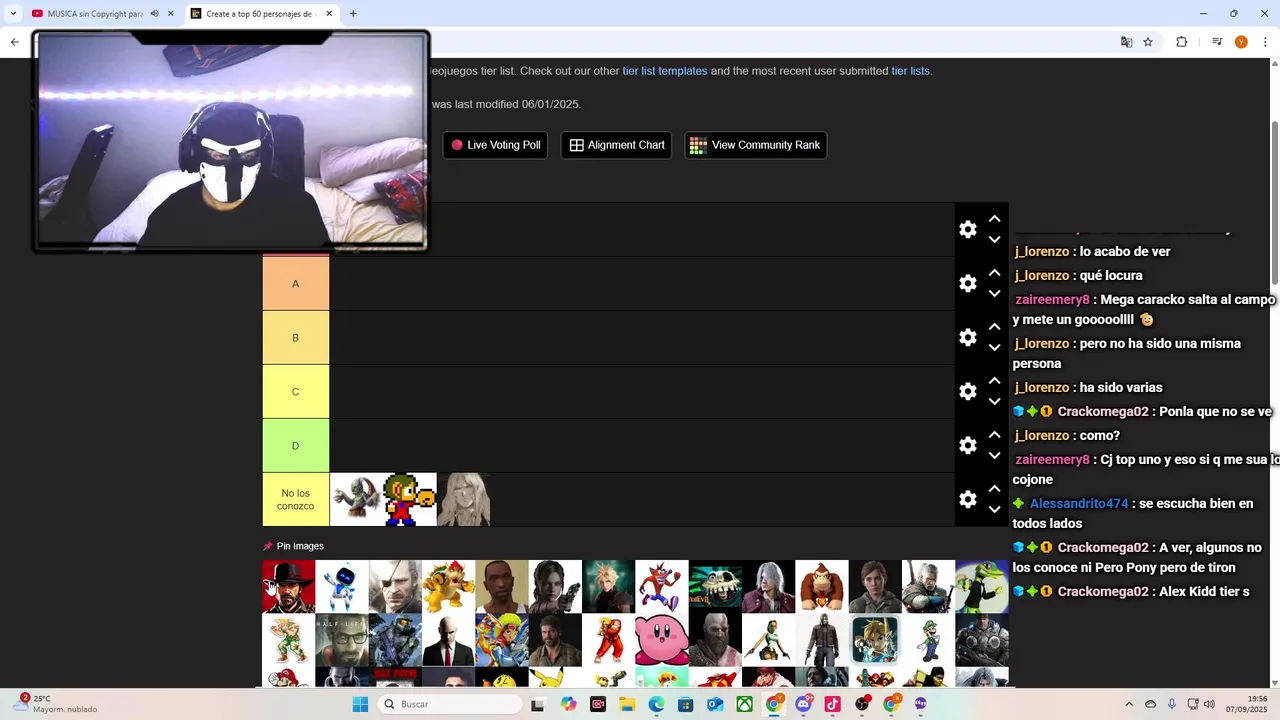The image size is (1280, 720).
Task: Toggle Pin Images pushpin
Action: point(267,546)
